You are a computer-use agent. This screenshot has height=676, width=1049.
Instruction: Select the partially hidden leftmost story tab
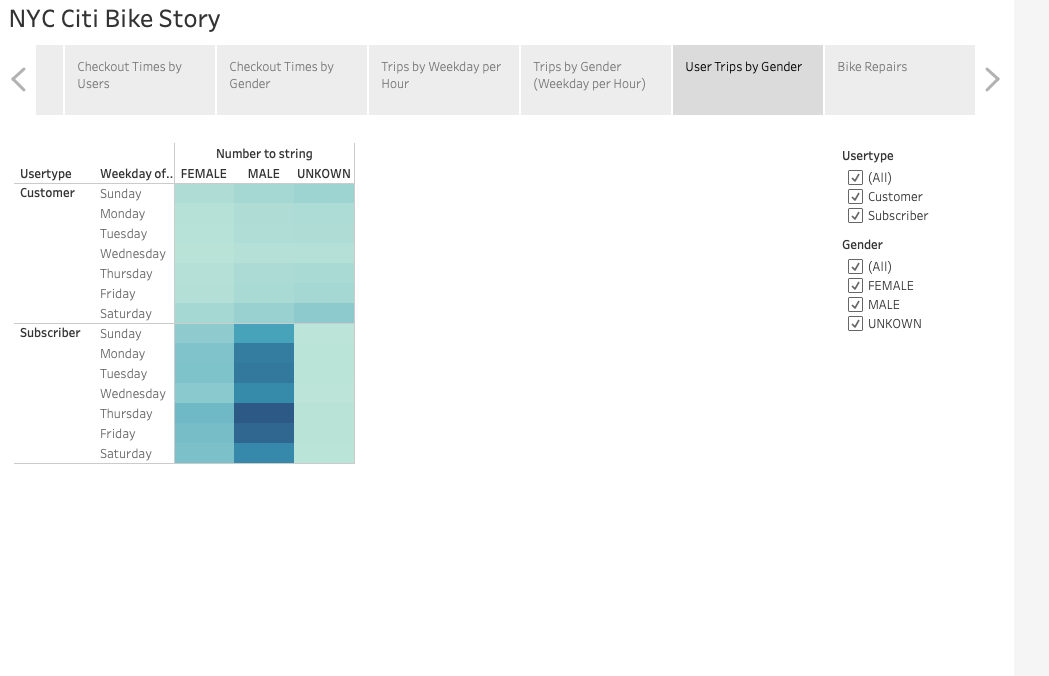pyautogui.click(x=50, y=80)
